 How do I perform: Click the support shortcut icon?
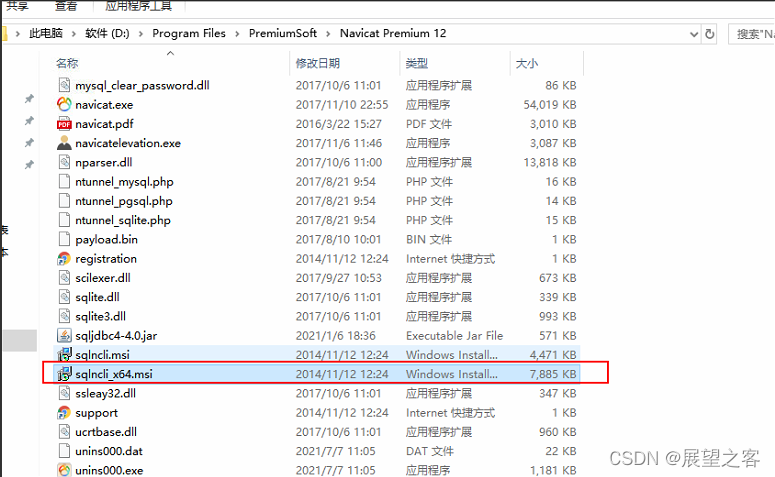64,413
